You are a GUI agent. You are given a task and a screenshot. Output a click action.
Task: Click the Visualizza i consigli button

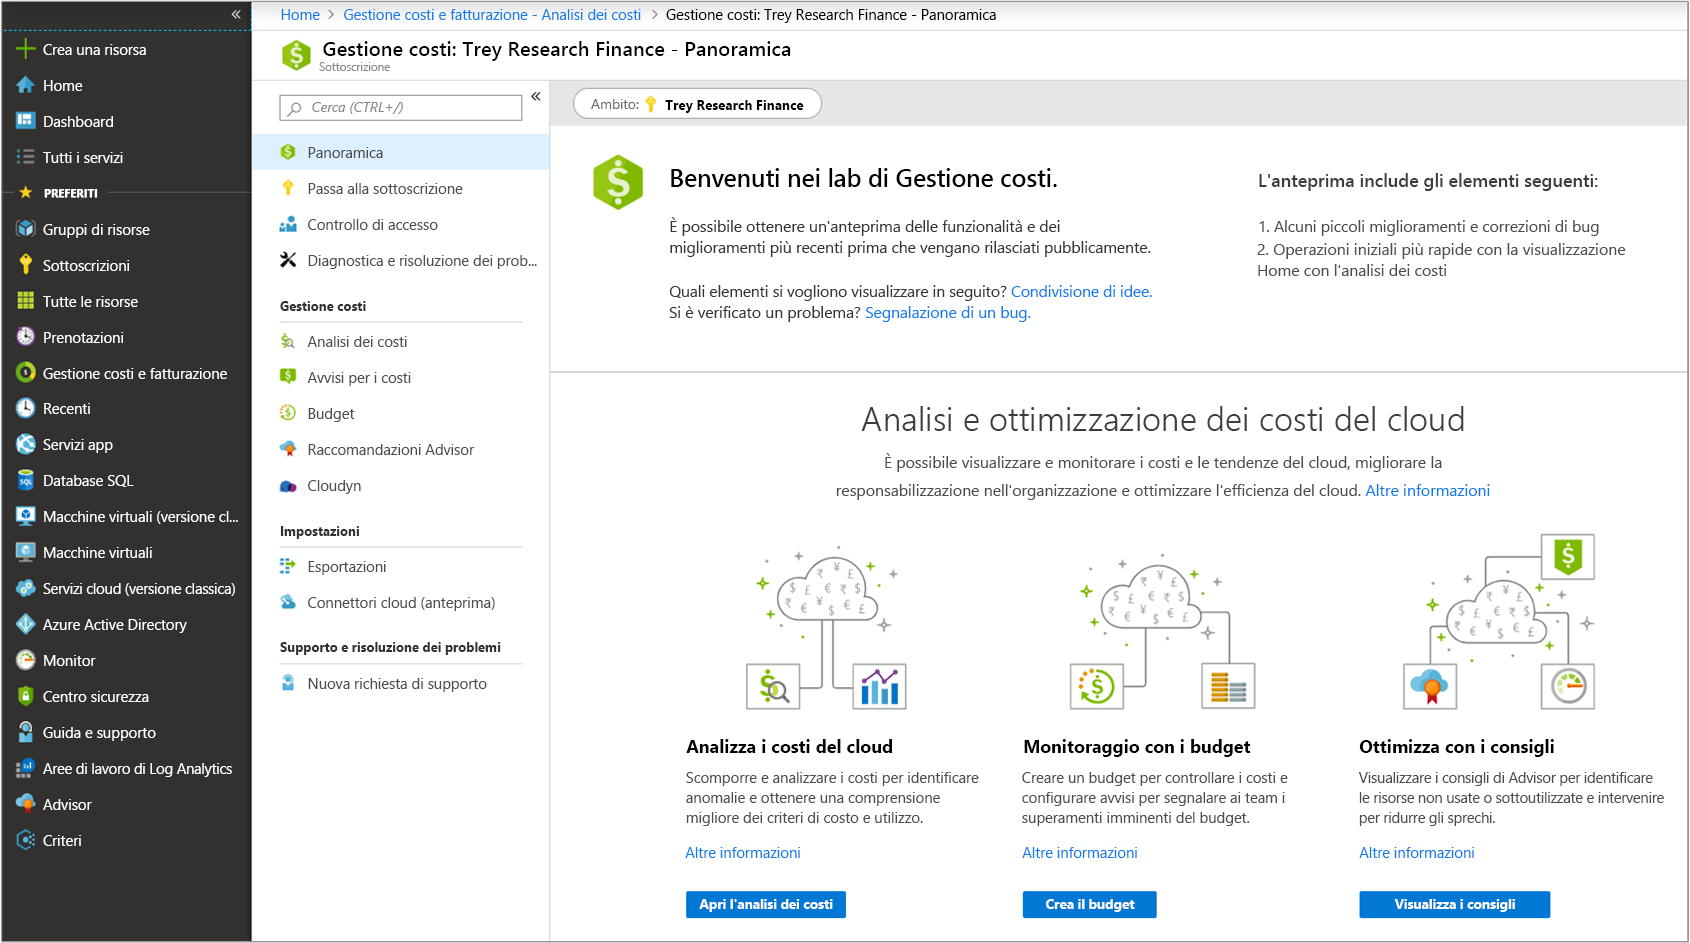coord(1455,904)
